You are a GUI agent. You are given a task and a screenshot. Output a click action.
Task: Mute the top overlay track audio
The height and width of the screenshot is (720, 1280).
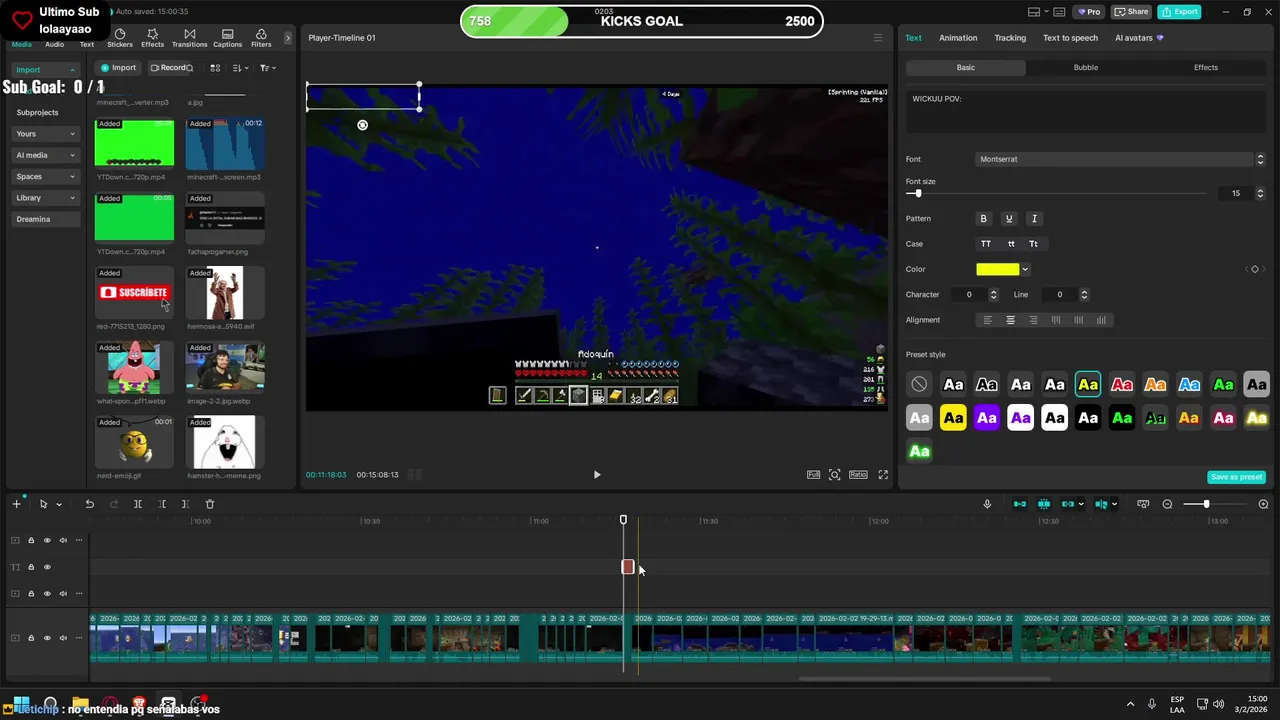(x=63, y=540)
